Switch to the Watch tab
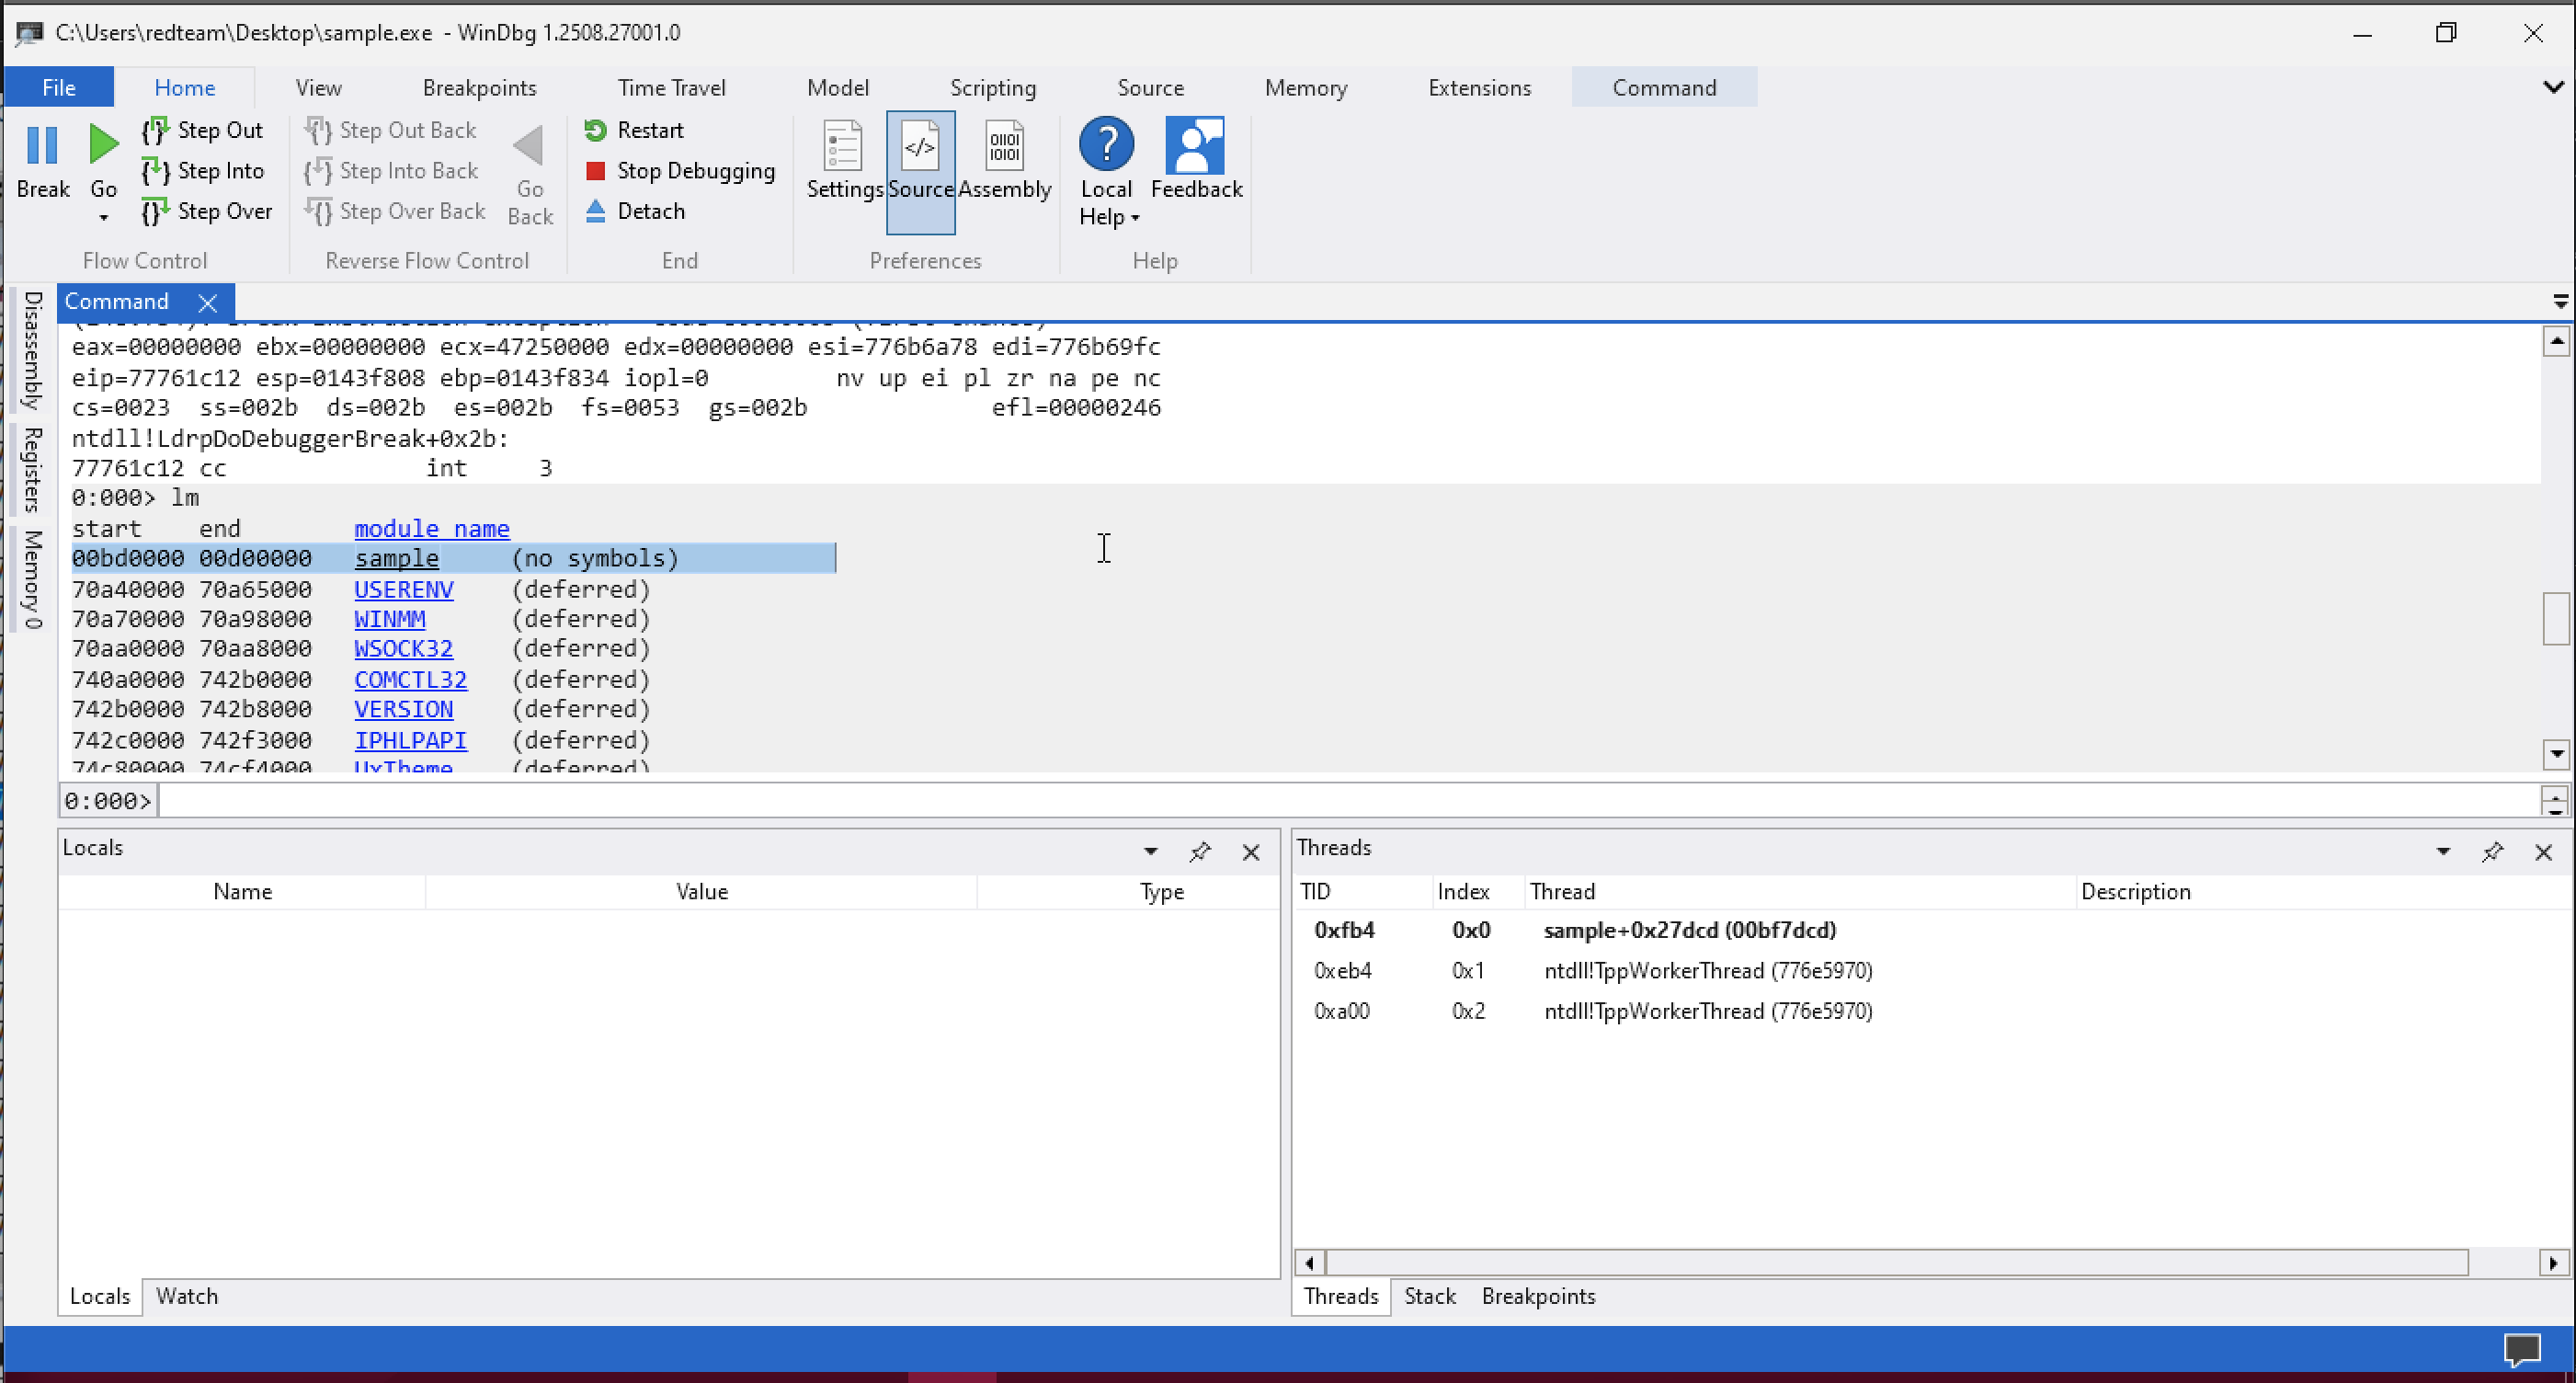Viewport: 2576px width, 1383px height. tap(187, 1296)
